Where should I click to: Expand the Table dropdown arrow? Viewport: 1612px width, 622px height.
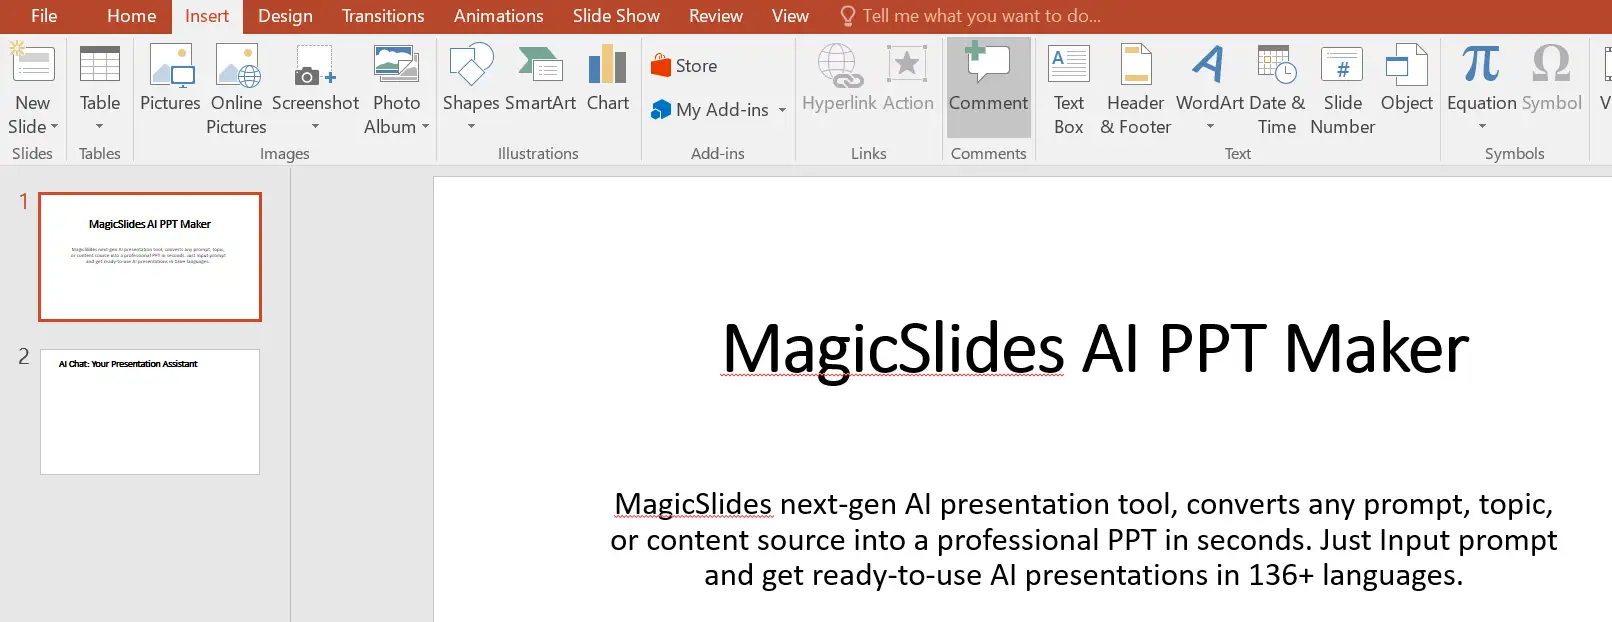coord(99,127)
